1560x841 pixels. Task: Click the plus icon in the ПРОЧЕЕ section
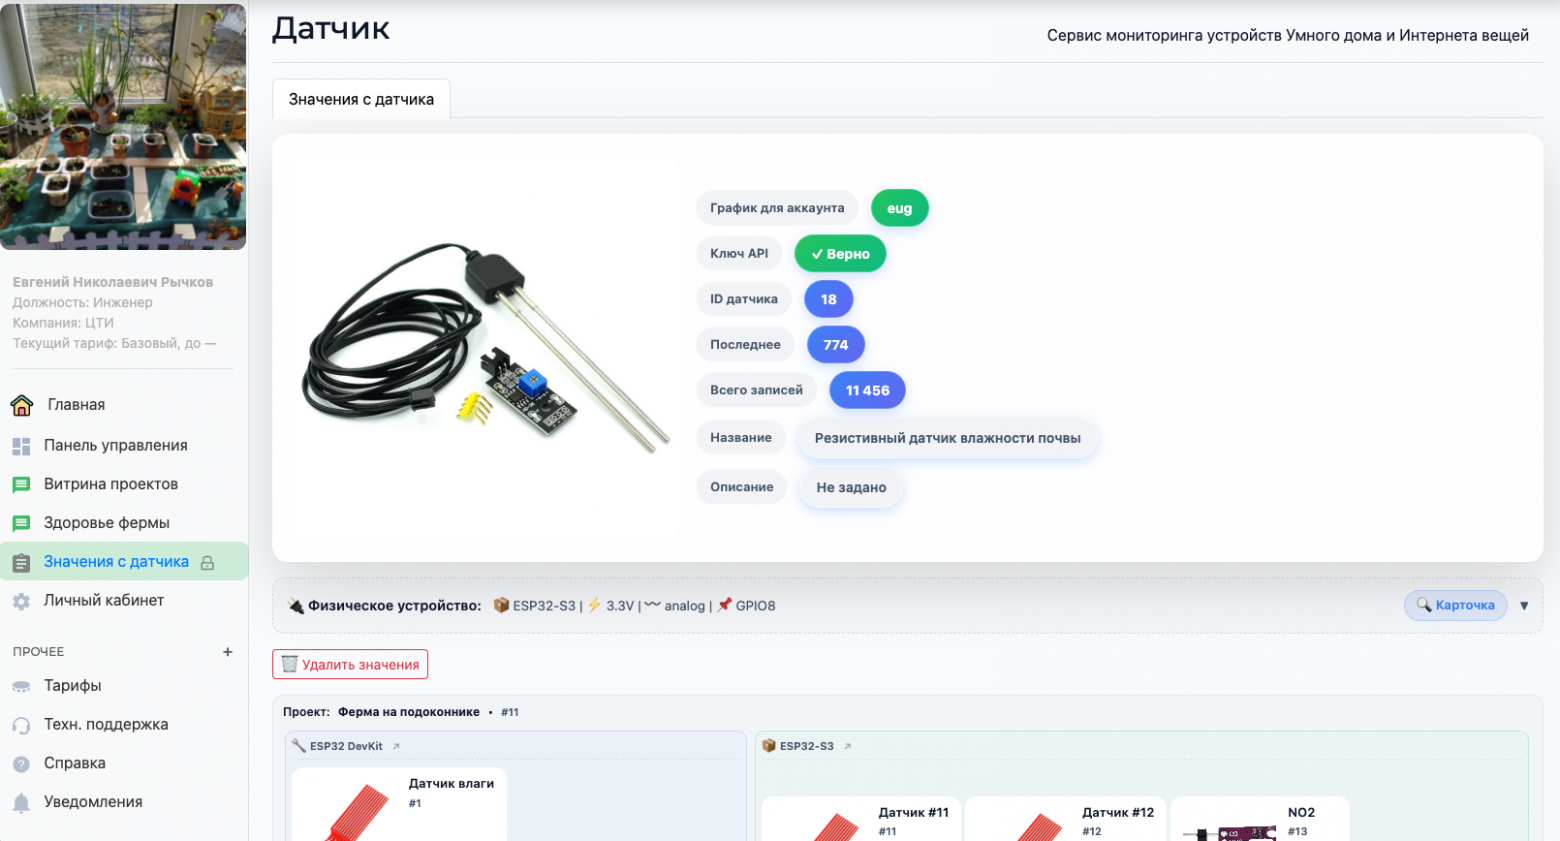pos(228,652)
